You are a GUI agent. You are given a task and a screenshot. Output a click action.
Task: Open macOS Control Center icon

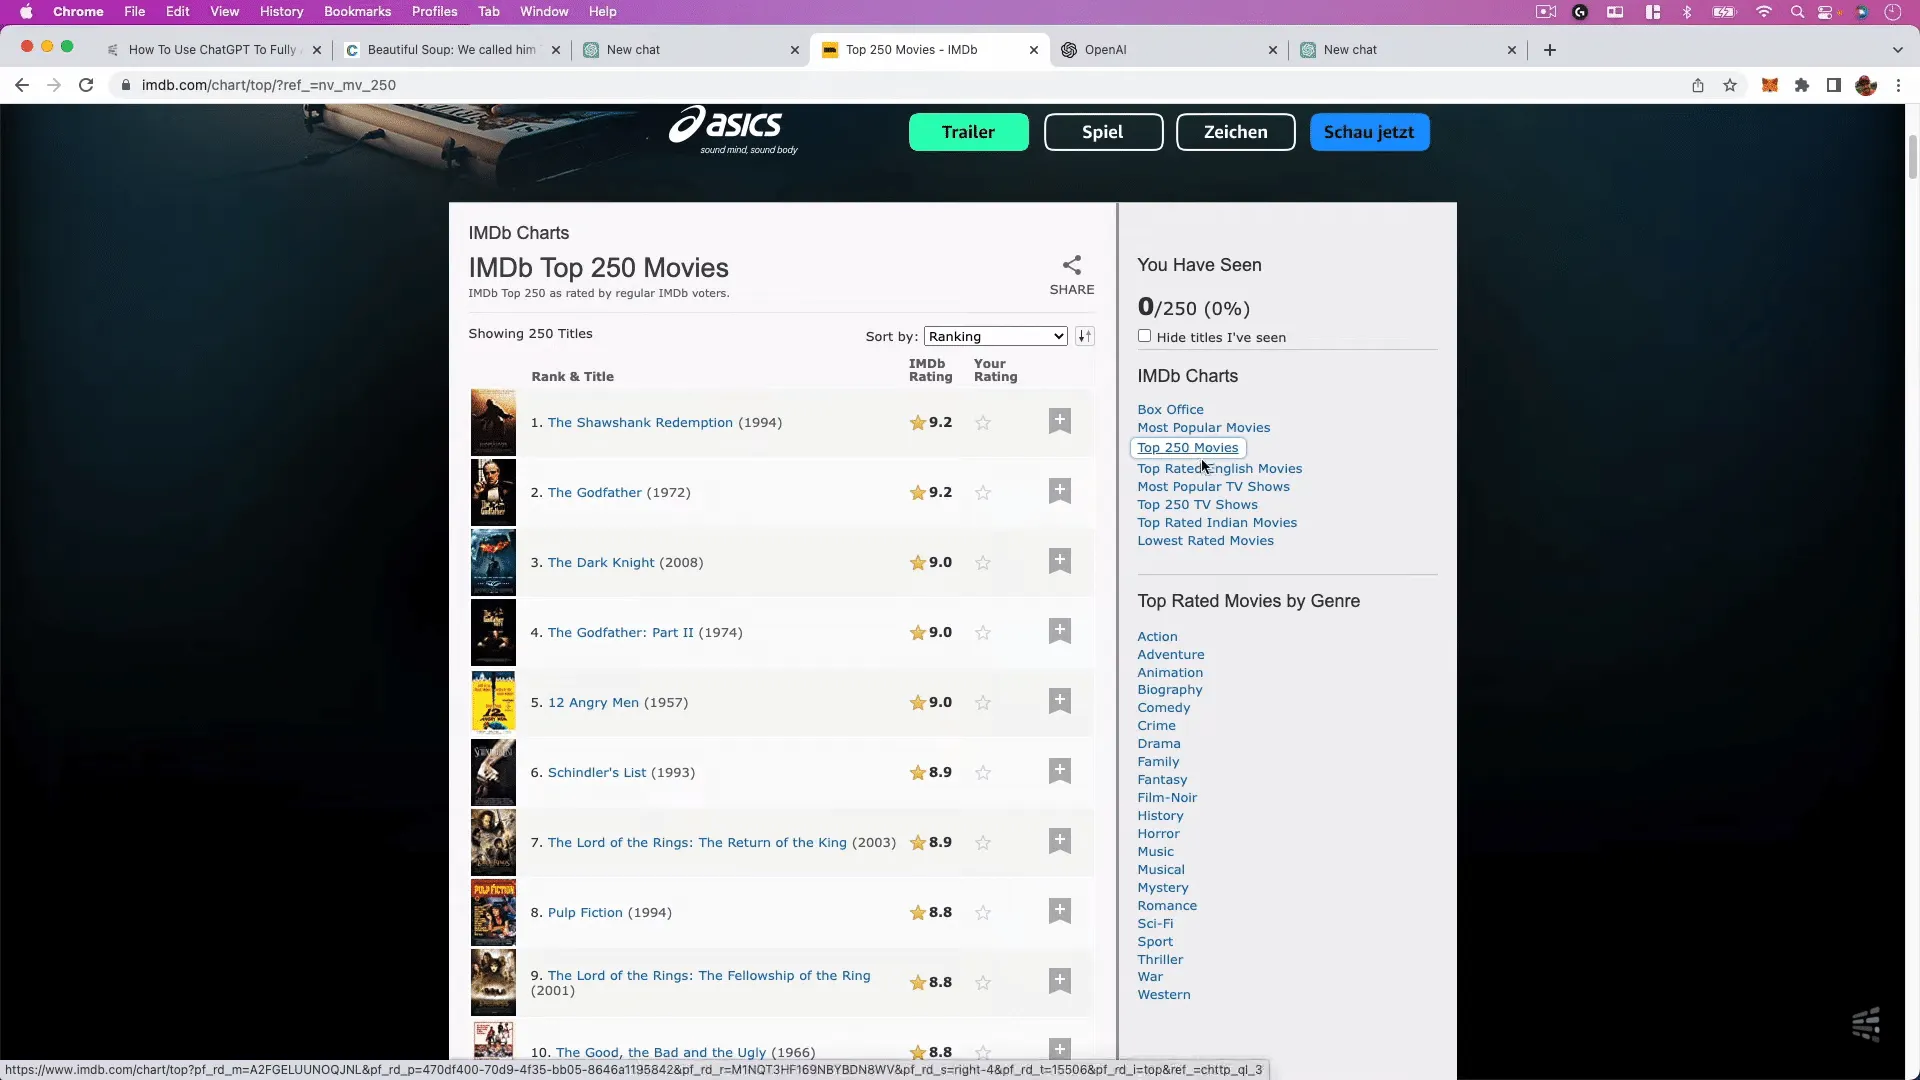[x=1826, y=11]
